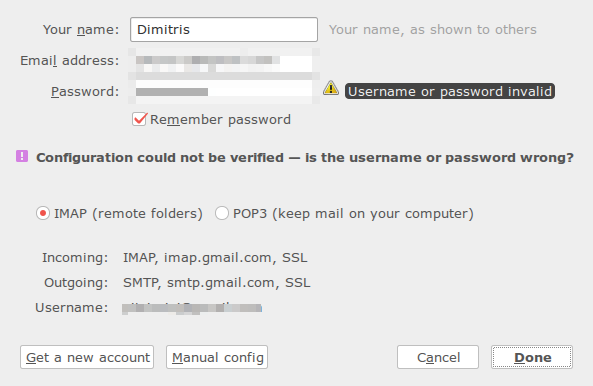Focus the Email address input field

[224, 61]
